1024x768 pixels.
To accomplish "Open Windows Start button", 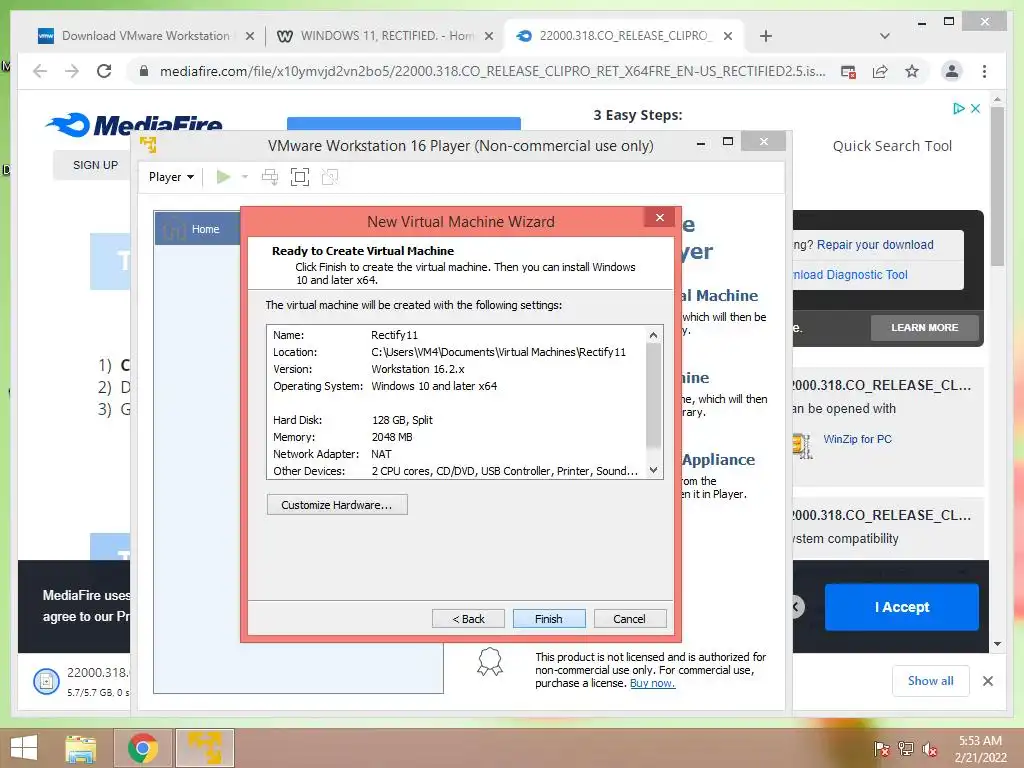I will click(24, 748).
